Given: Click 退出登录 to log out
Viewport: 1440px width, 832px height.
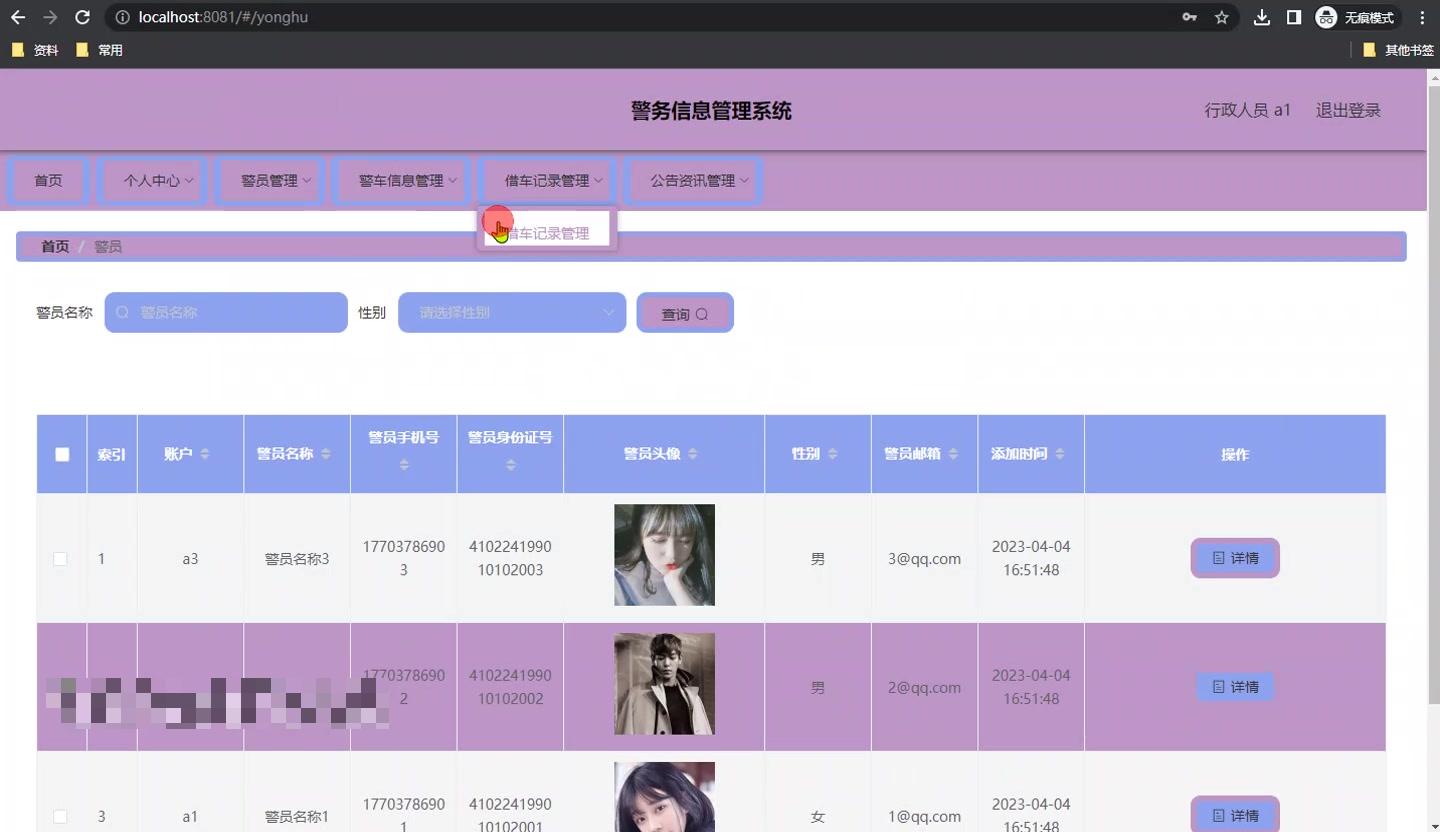Looking at the screenshot, I should (x=1348, y=111).
